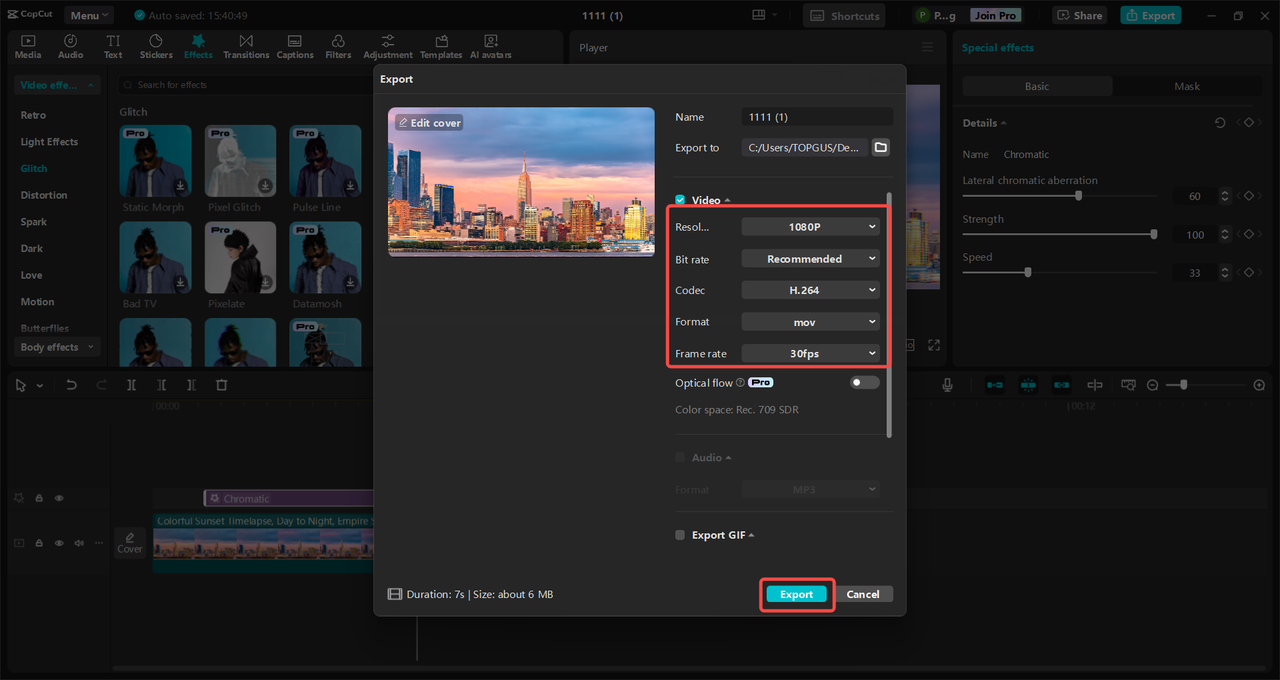This screenshot has width=1280, height=680.
Task: Switch to the Media tab
Action: 28,46
